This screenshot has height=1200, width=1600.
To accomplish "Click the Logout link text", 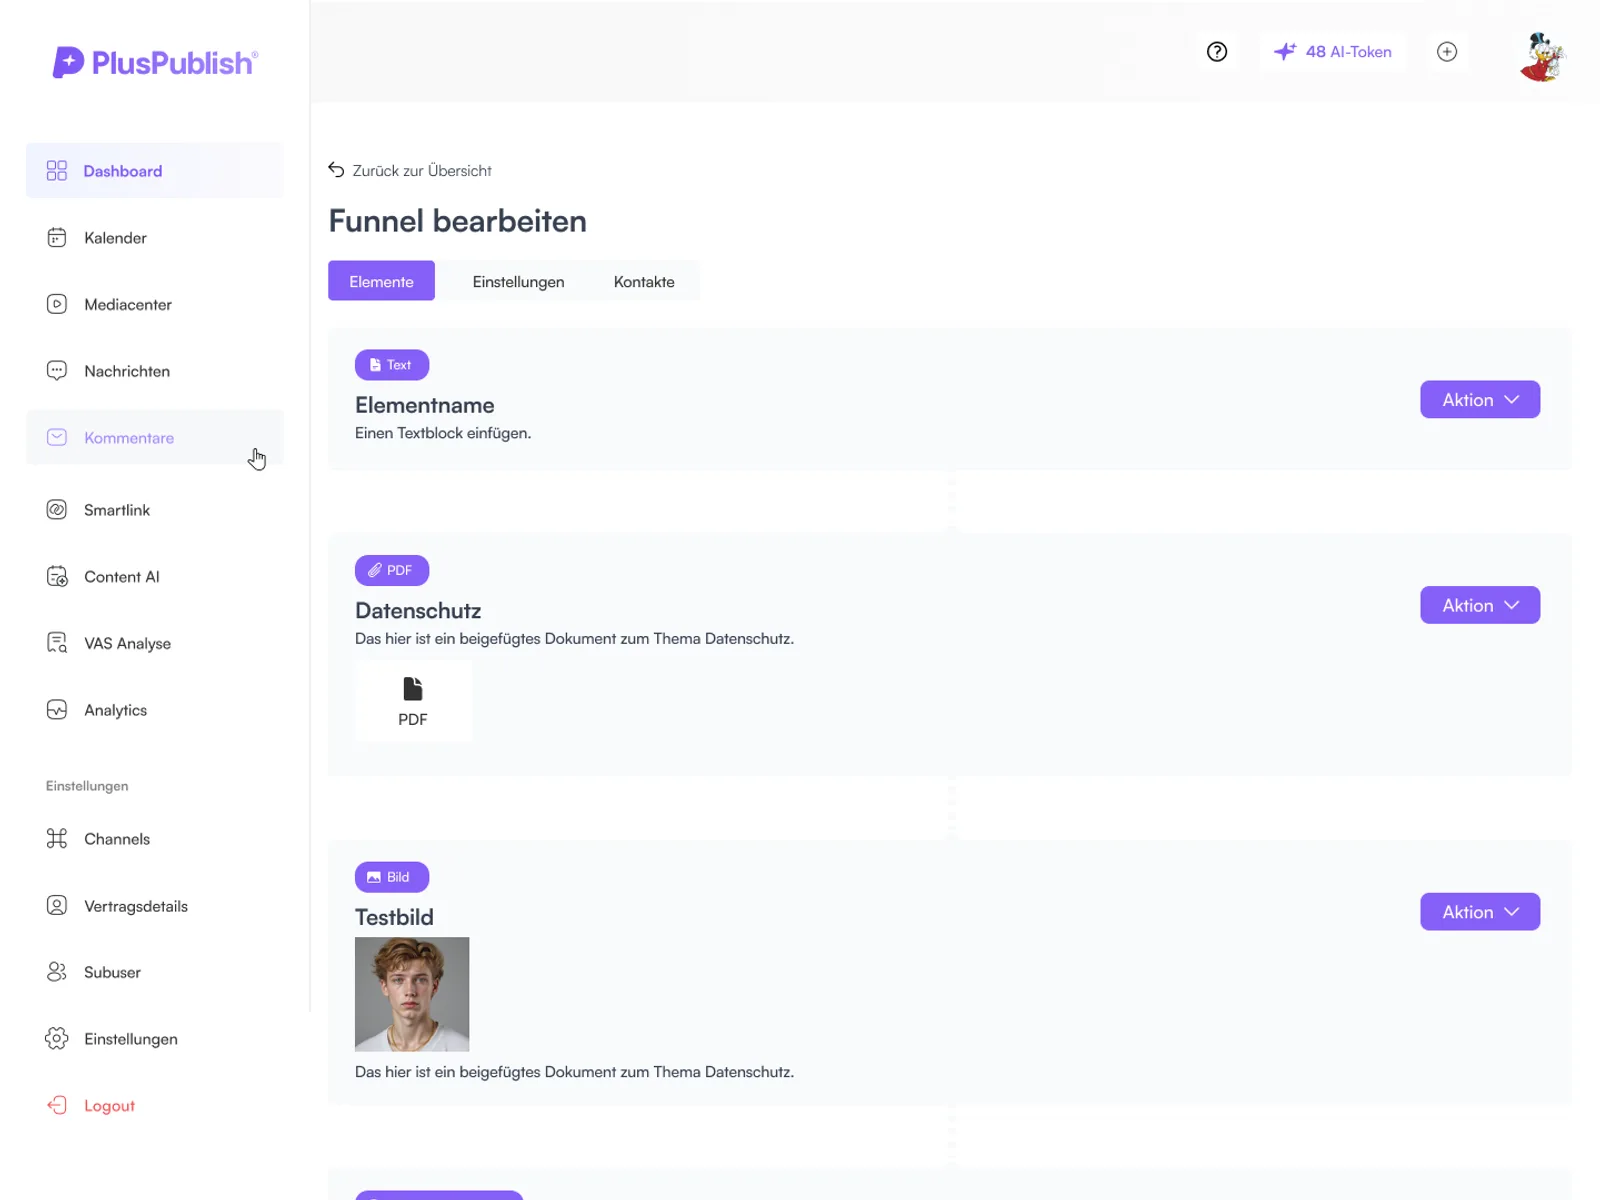I will (x=109, y=1106).
